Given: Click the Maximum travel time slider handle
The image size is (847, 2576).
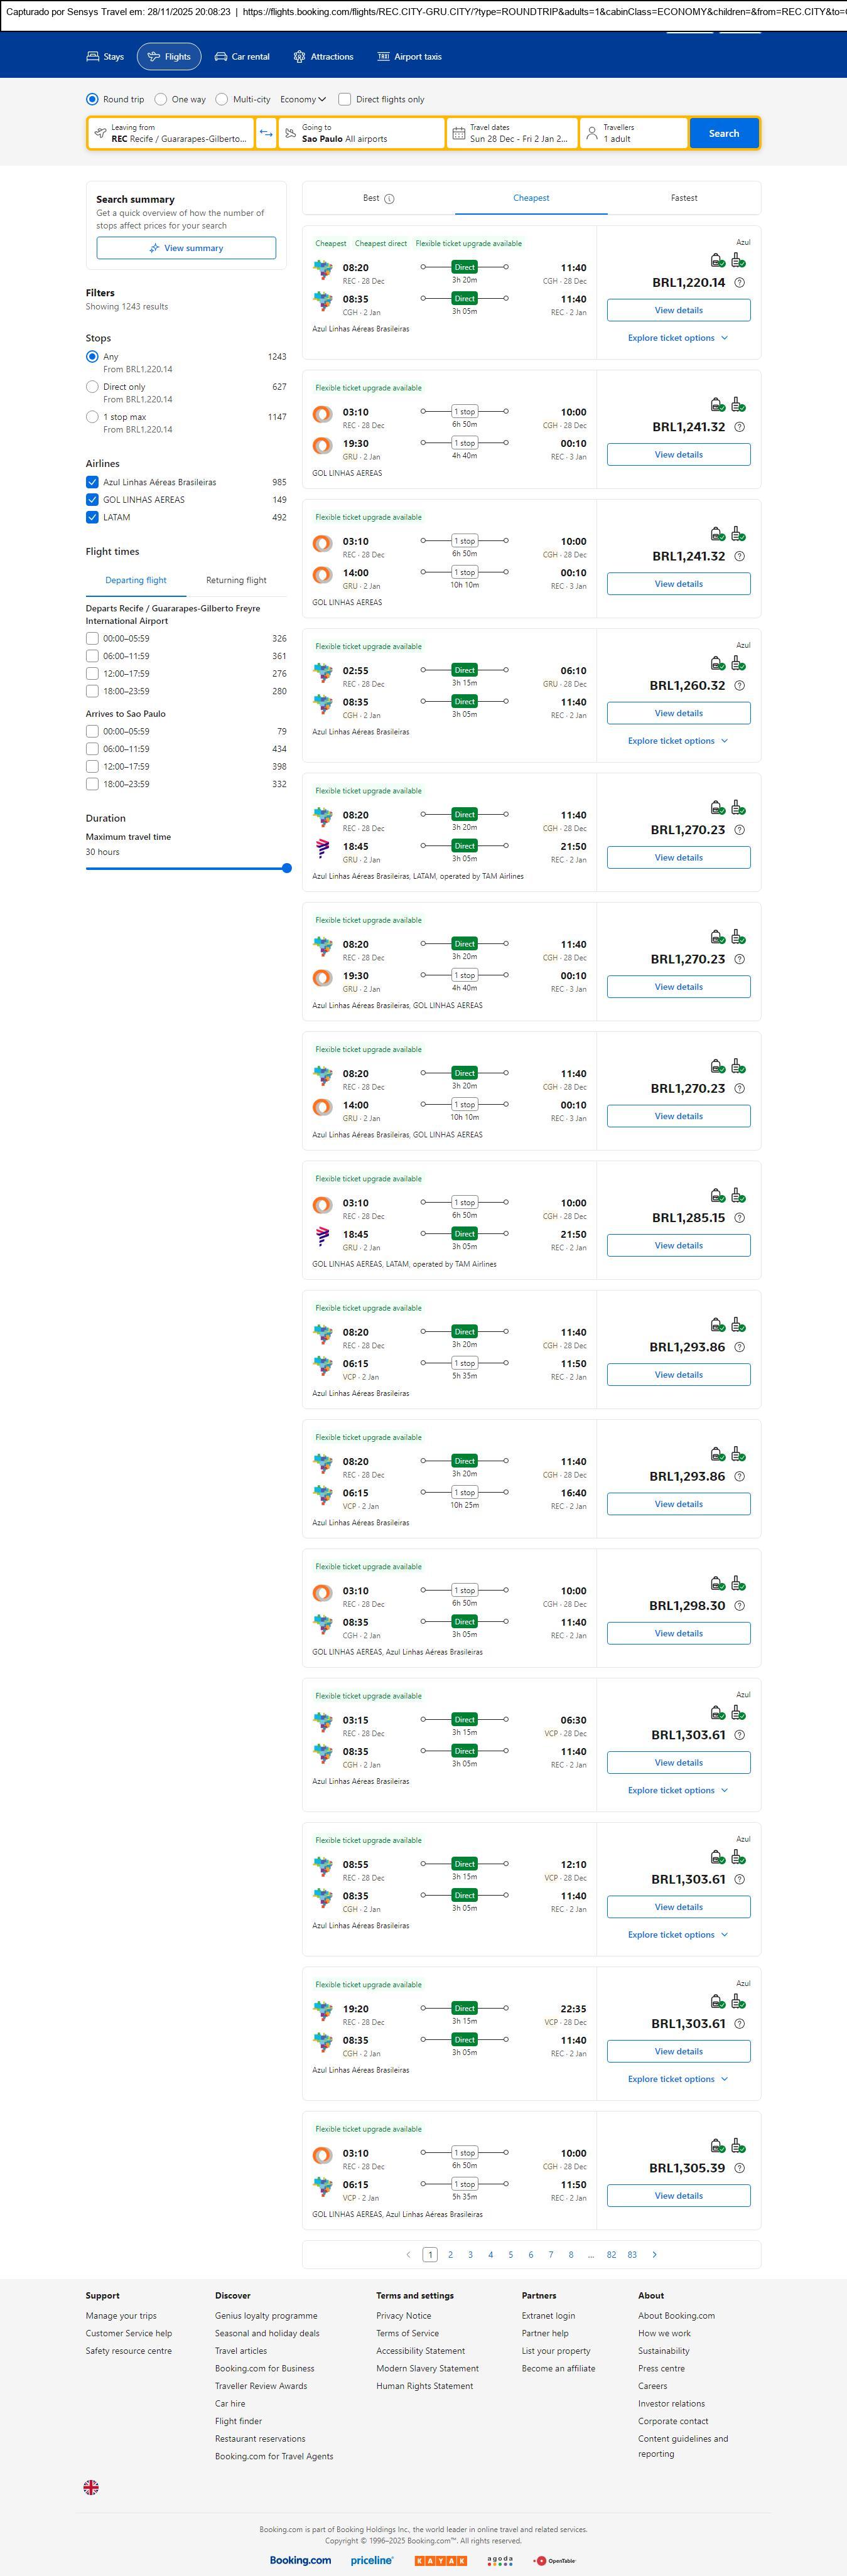Looking at the screenshot, I should pos(287,868).
